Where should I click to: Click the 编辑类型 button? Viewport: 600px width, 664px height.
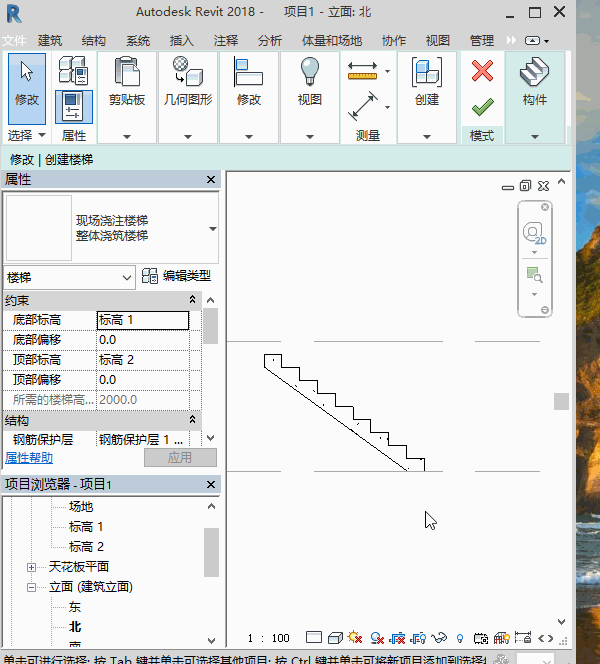177,277
